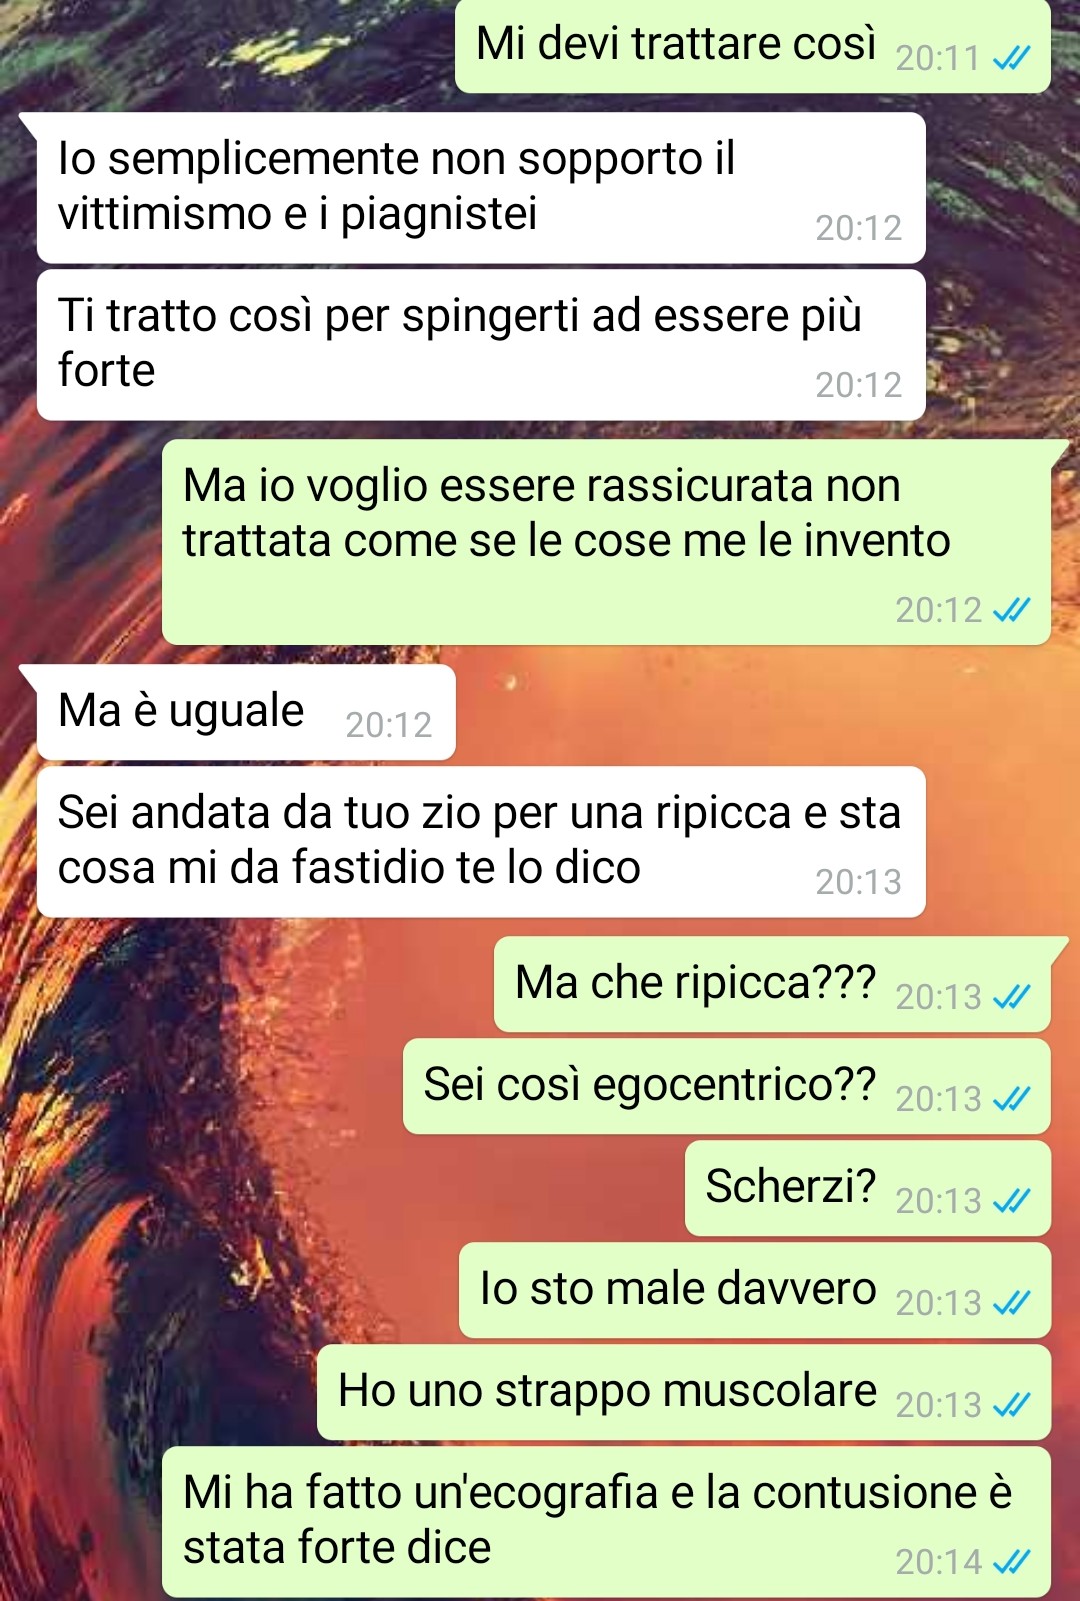The width and height of the screenshot is (1080, 1601).
Task: Tap read ticks on the ecografia message
Action: (x=1011, y=1562)
